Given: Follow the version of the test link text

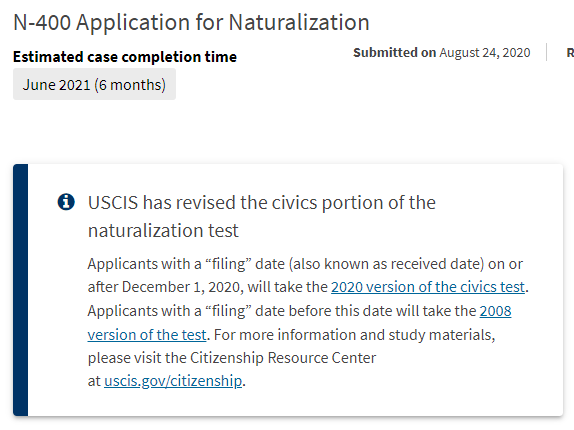Looking at the screenshot, I should [147, 335].
